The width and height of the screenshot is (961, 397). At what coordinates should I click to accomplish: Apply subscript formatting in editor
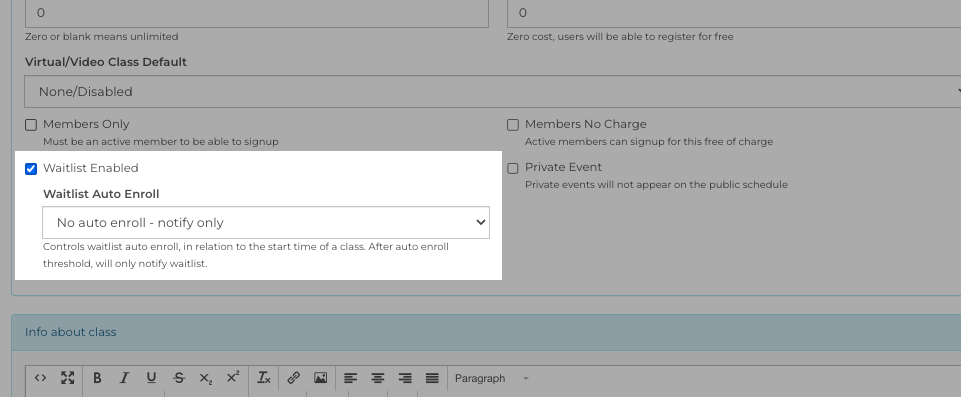205,378
